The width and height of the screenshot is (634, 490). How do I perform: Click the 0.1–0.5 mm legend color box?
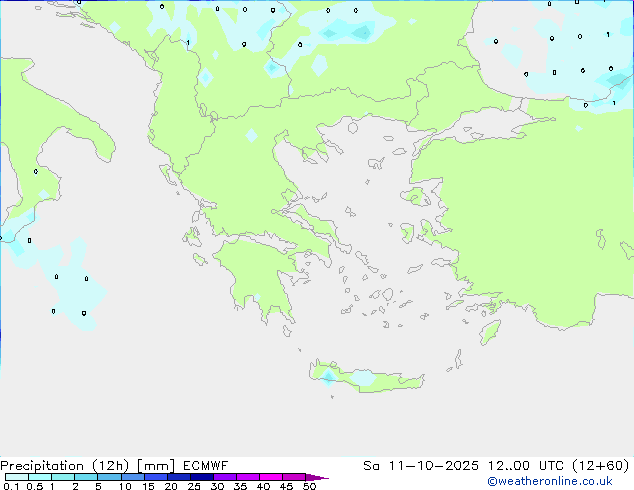17,477
